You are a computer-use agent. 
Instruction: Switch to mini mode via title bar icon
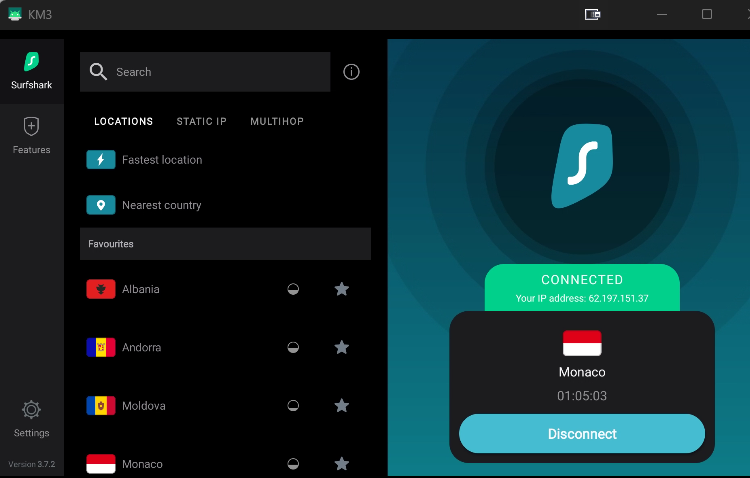[592, 14]
